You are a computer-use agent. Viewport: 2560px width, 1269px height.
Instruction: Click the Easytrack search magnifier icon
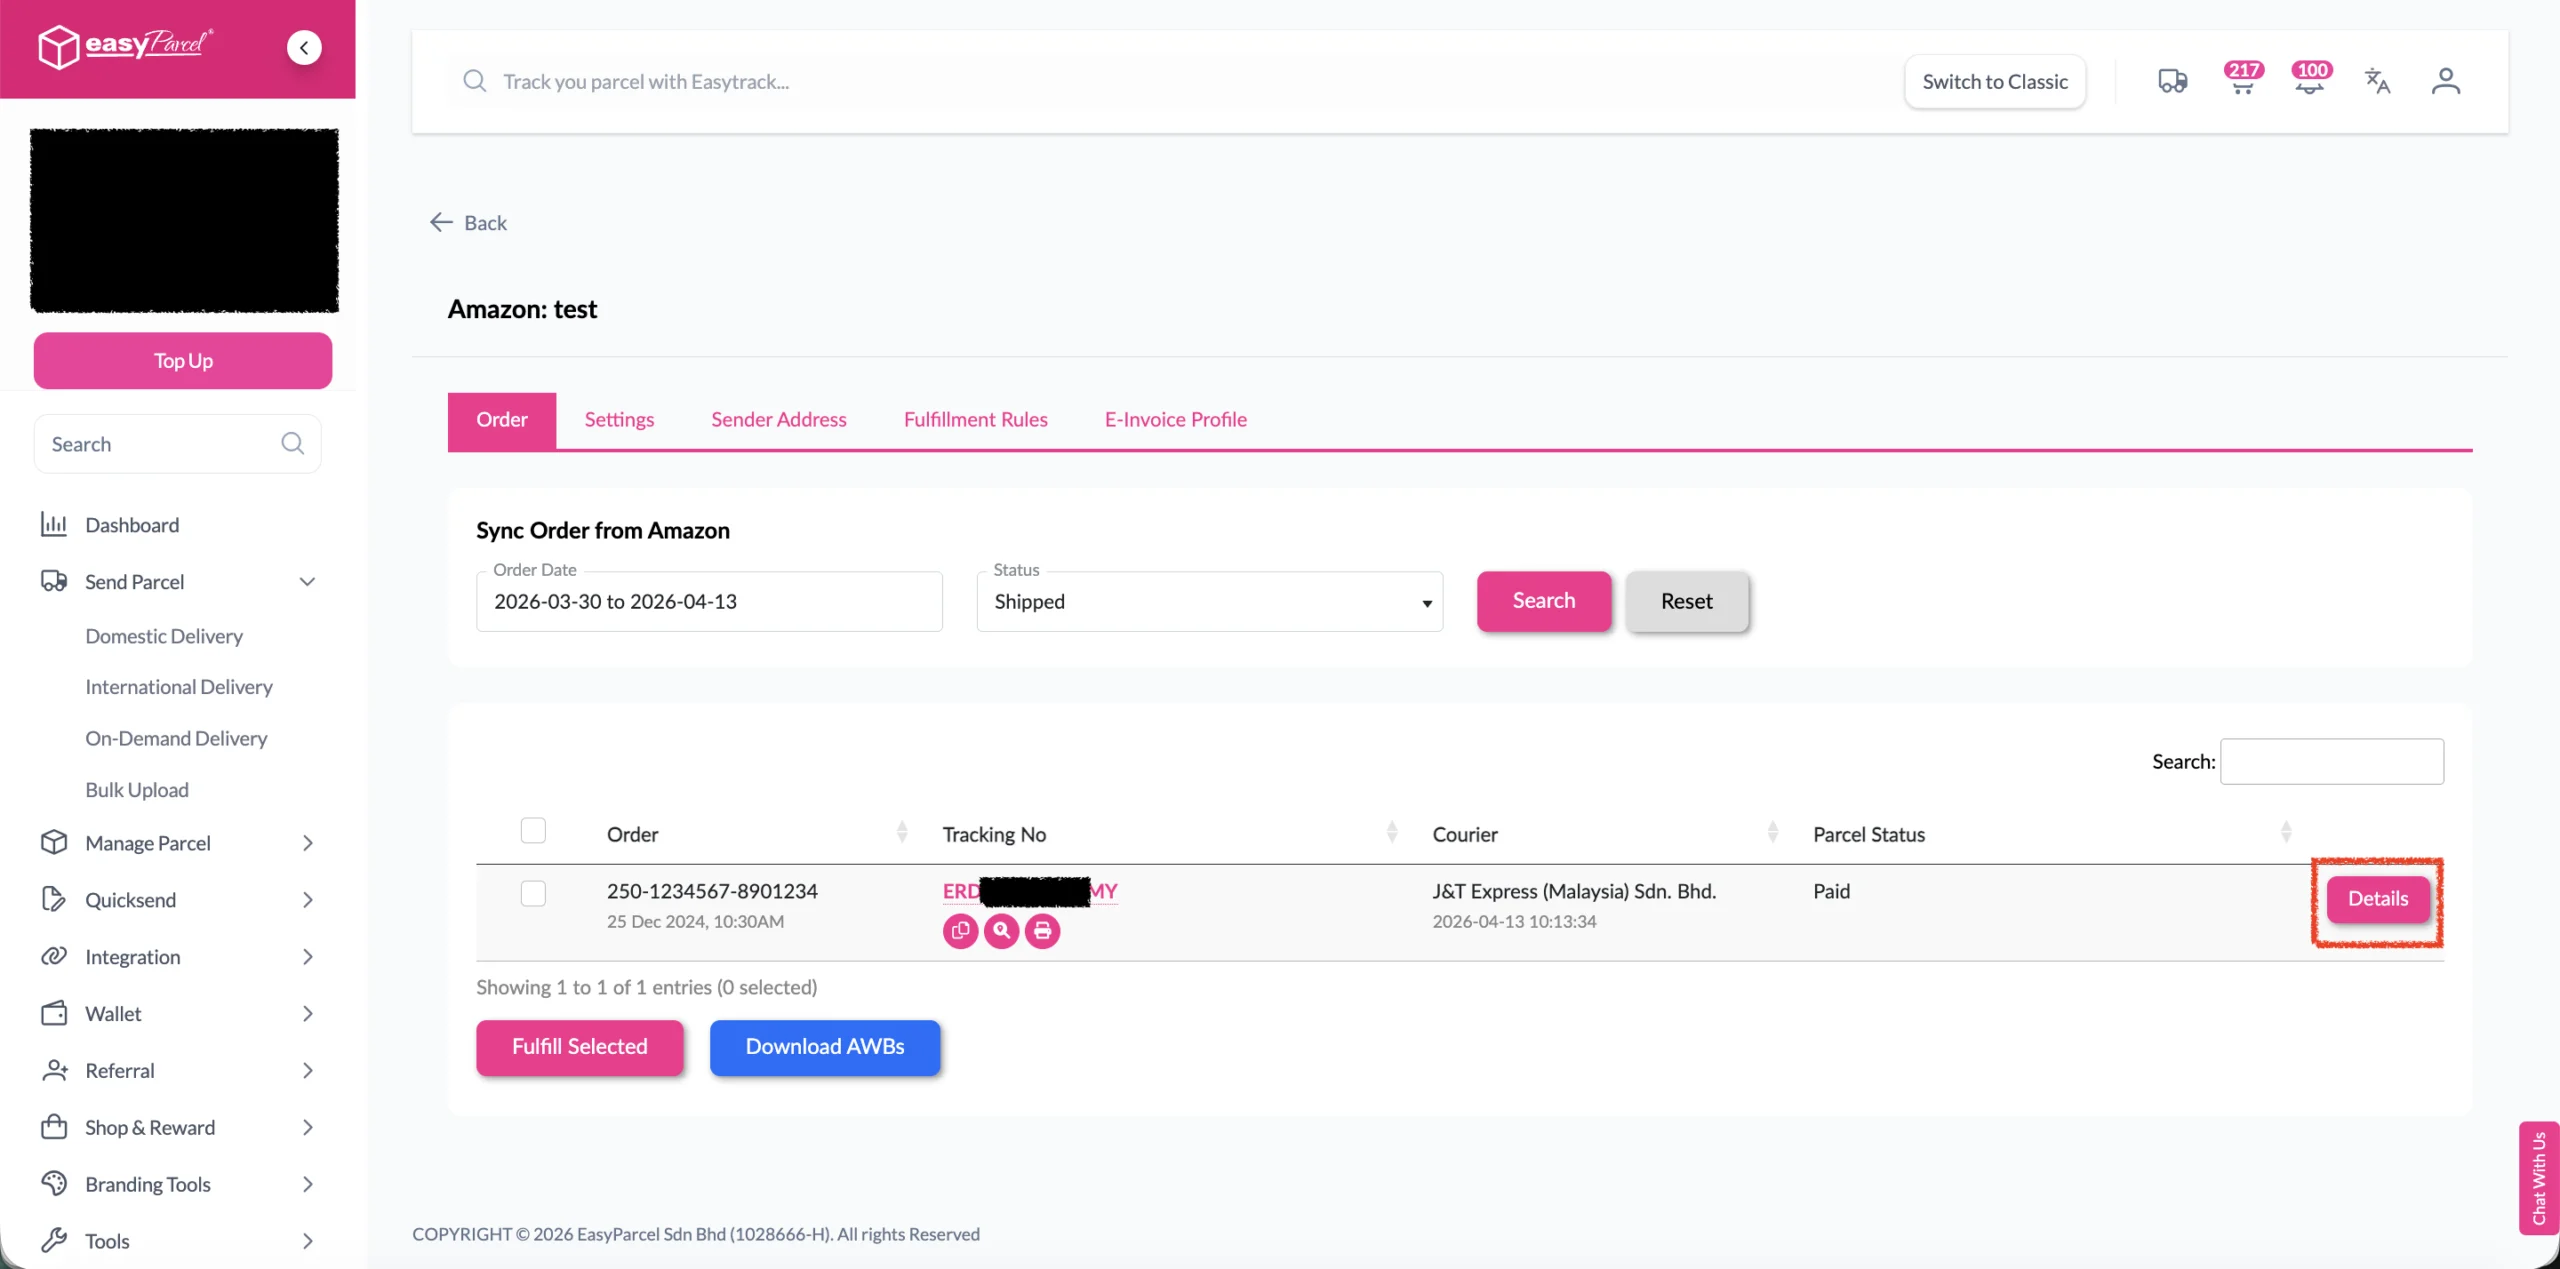click(475, 81)
